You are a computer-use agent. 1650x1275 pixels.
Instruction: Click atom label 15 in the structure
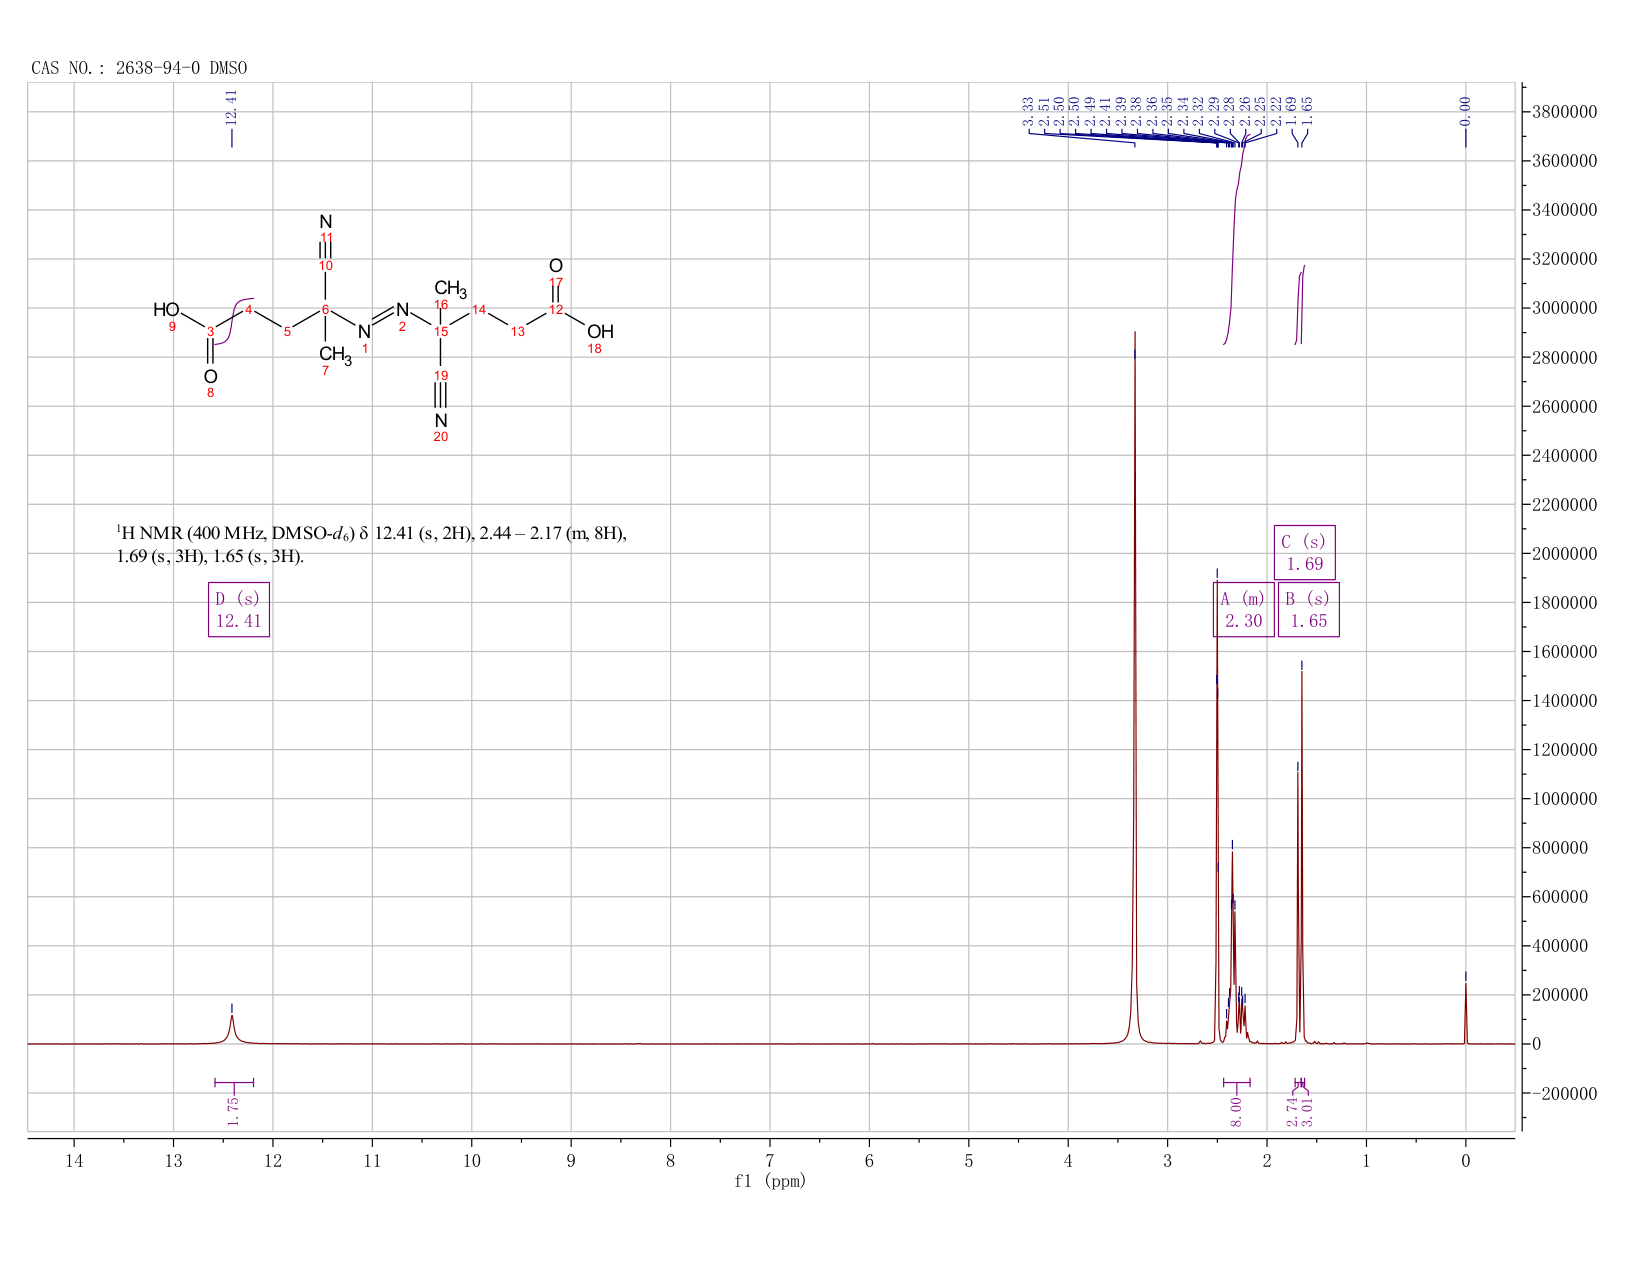click(x=440, y=332)
